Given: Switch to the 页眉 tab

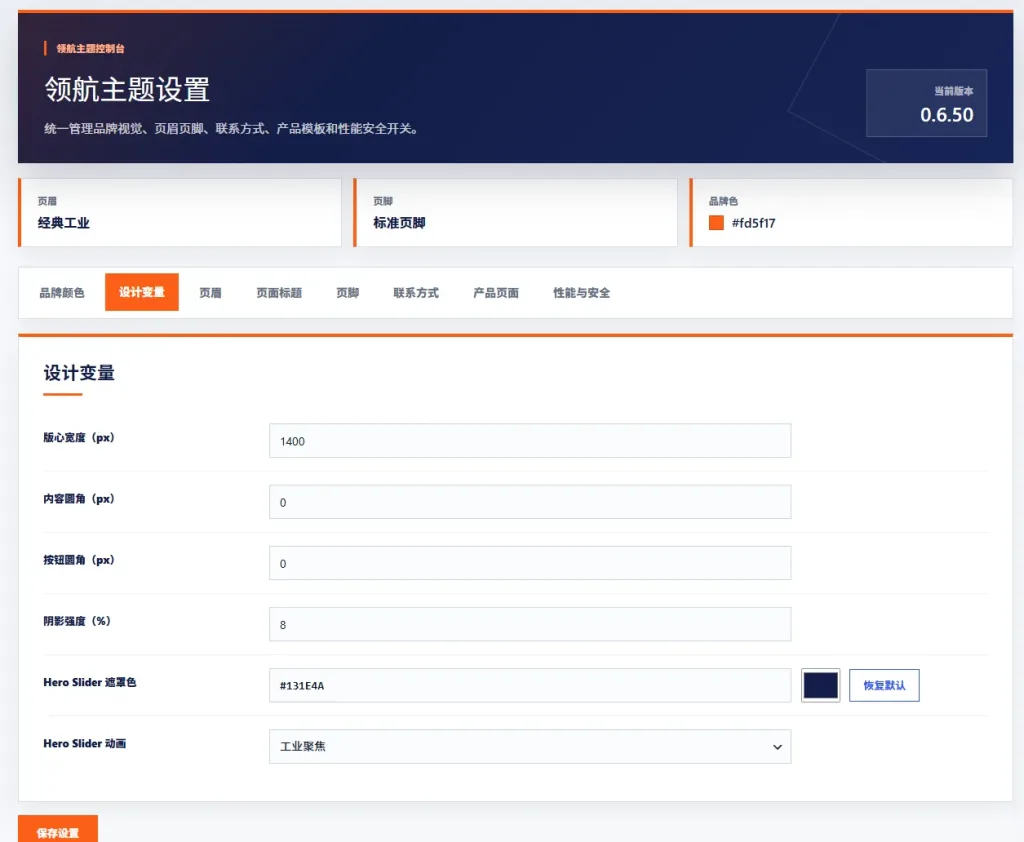Looking at the screenshot, I should [x=210, y=293].
